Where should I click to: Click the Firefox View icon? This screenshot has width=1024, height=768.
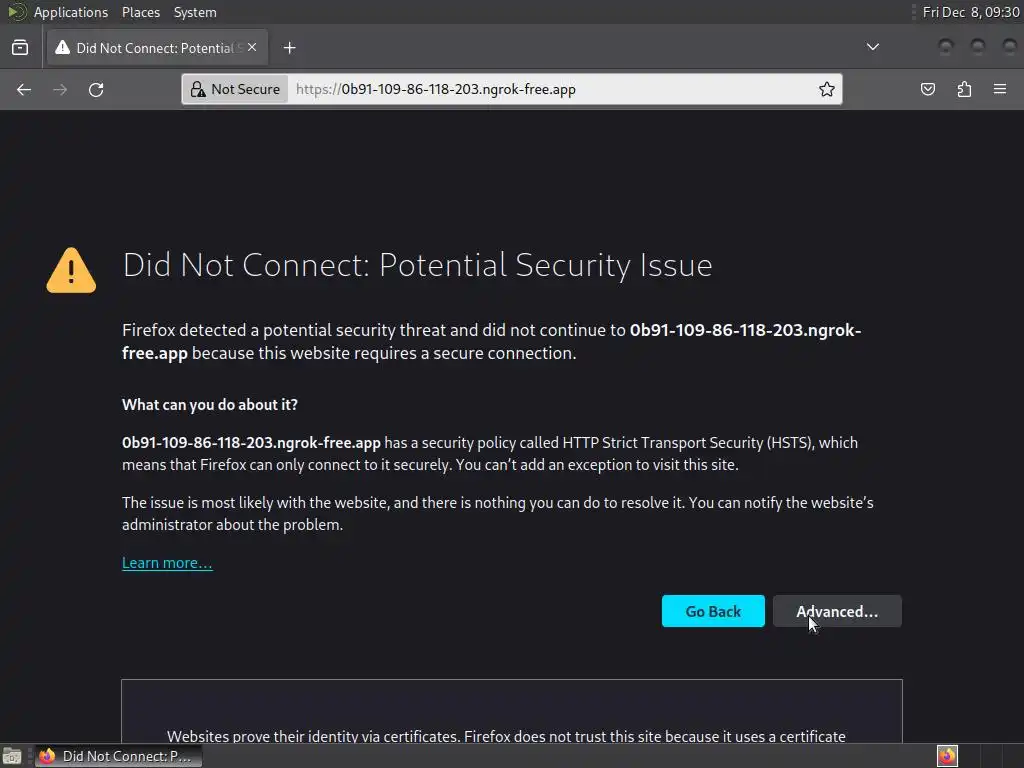pyautogui.click(x=20, y=47)
